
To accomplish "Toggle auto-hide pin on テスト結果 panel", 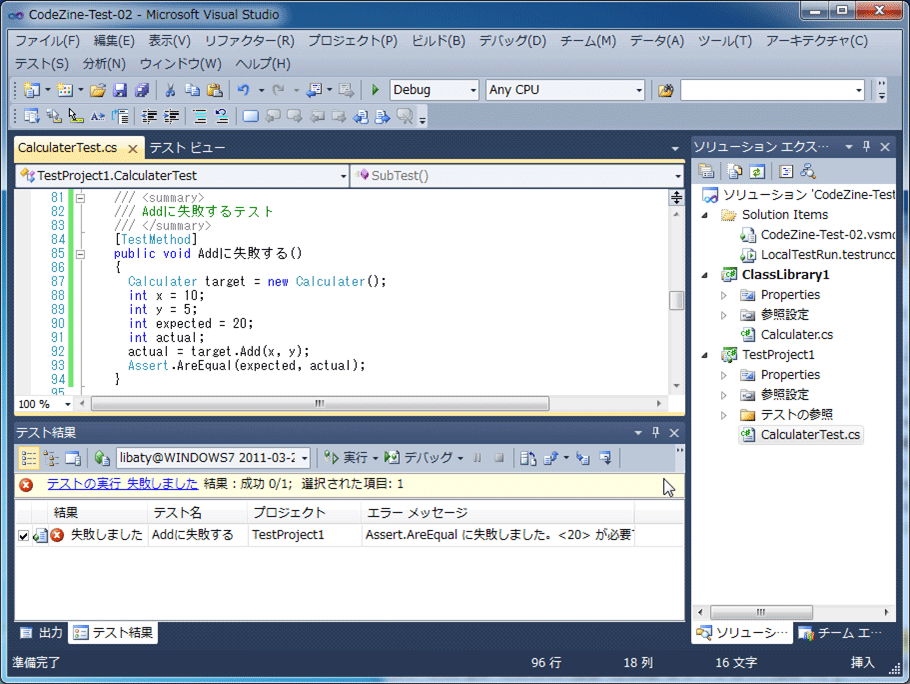I will tap(658, 432).
